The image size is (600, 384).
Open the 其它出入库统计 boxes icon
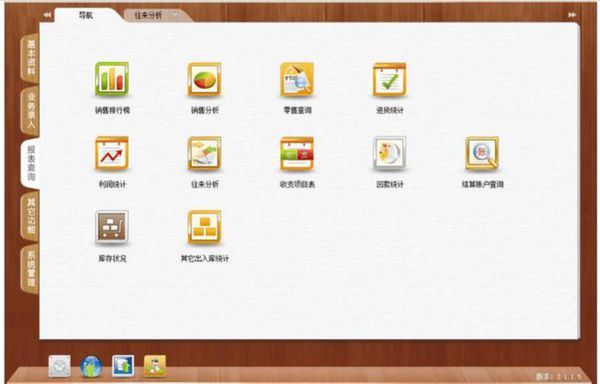(204, 227)
